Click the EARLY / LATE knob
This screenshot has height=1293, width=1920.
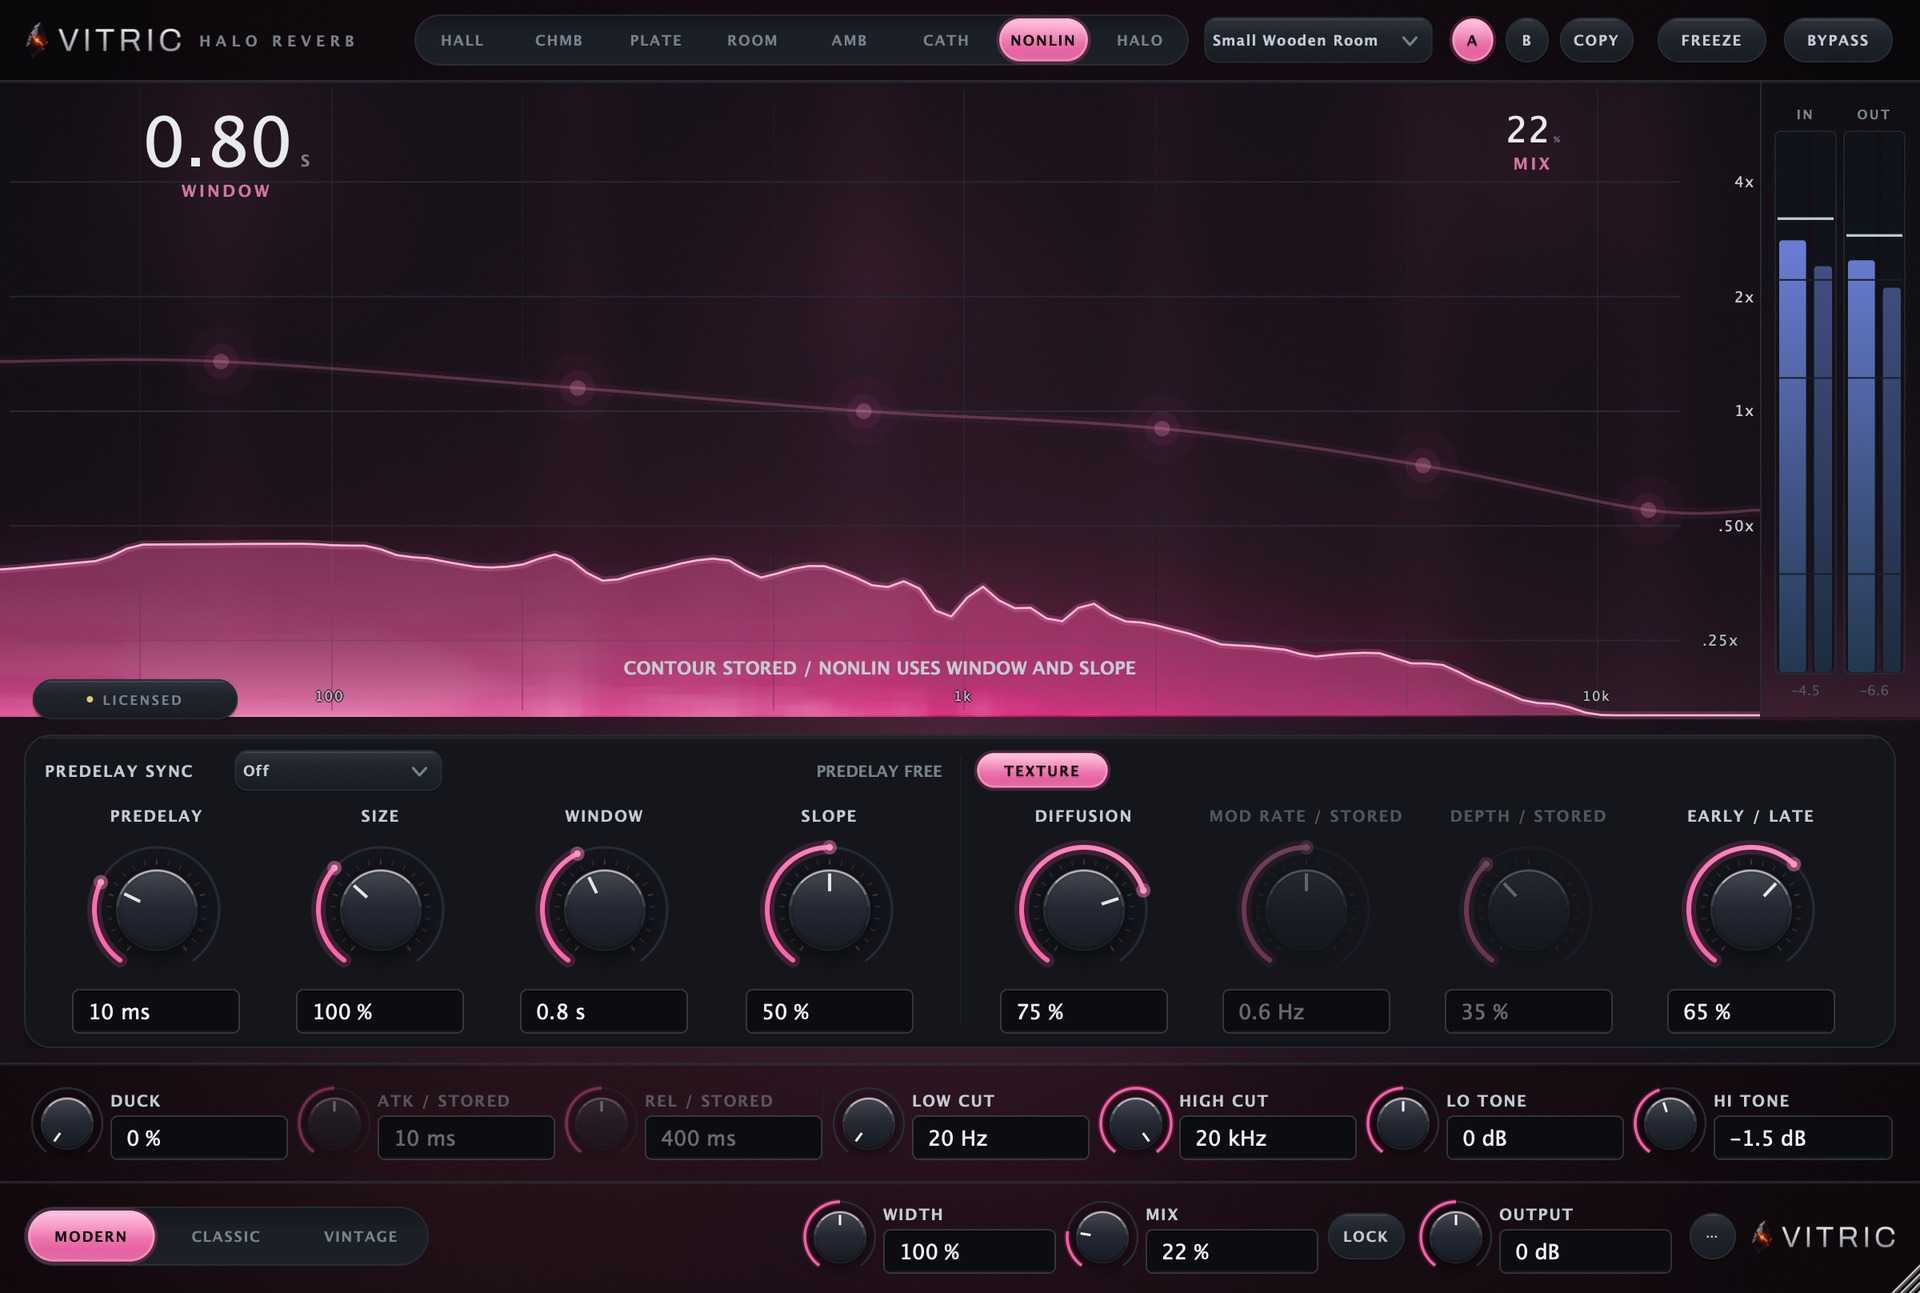pos(1751,909)
